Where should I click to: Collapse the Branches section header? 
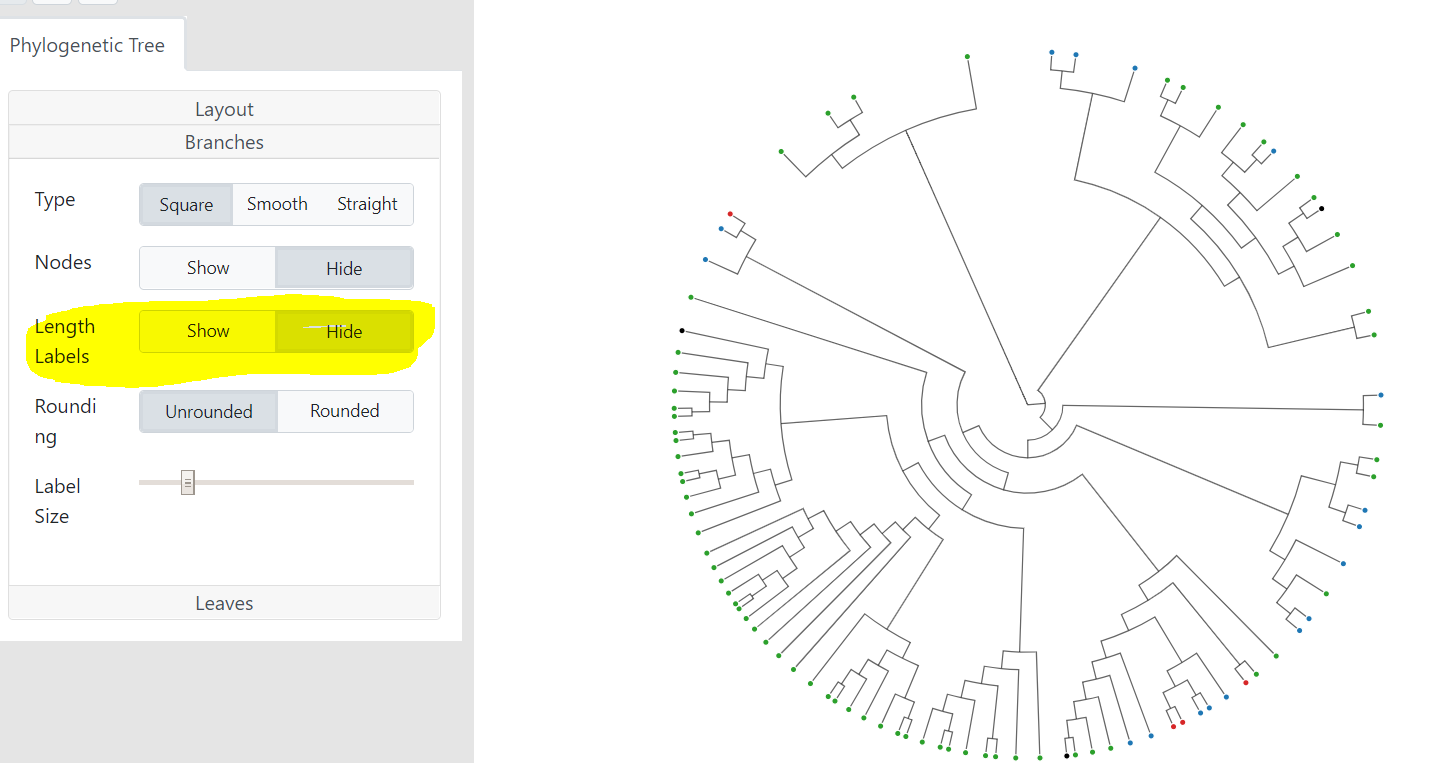pyautogui.click(x=224, y=141)
